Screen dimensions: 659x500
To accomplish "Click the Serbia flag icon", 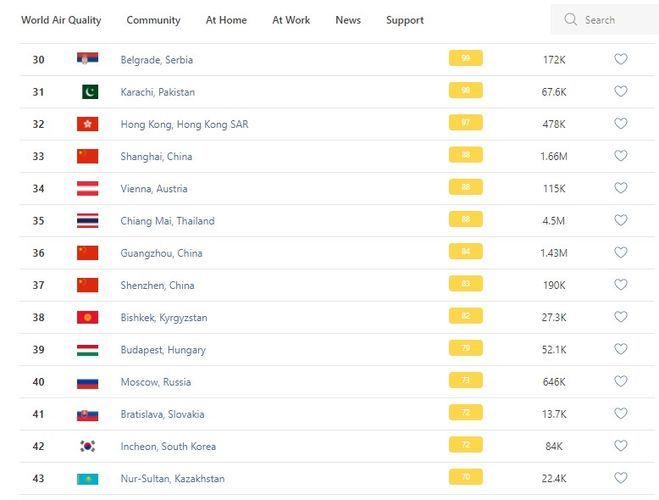I will coord(88,59).
